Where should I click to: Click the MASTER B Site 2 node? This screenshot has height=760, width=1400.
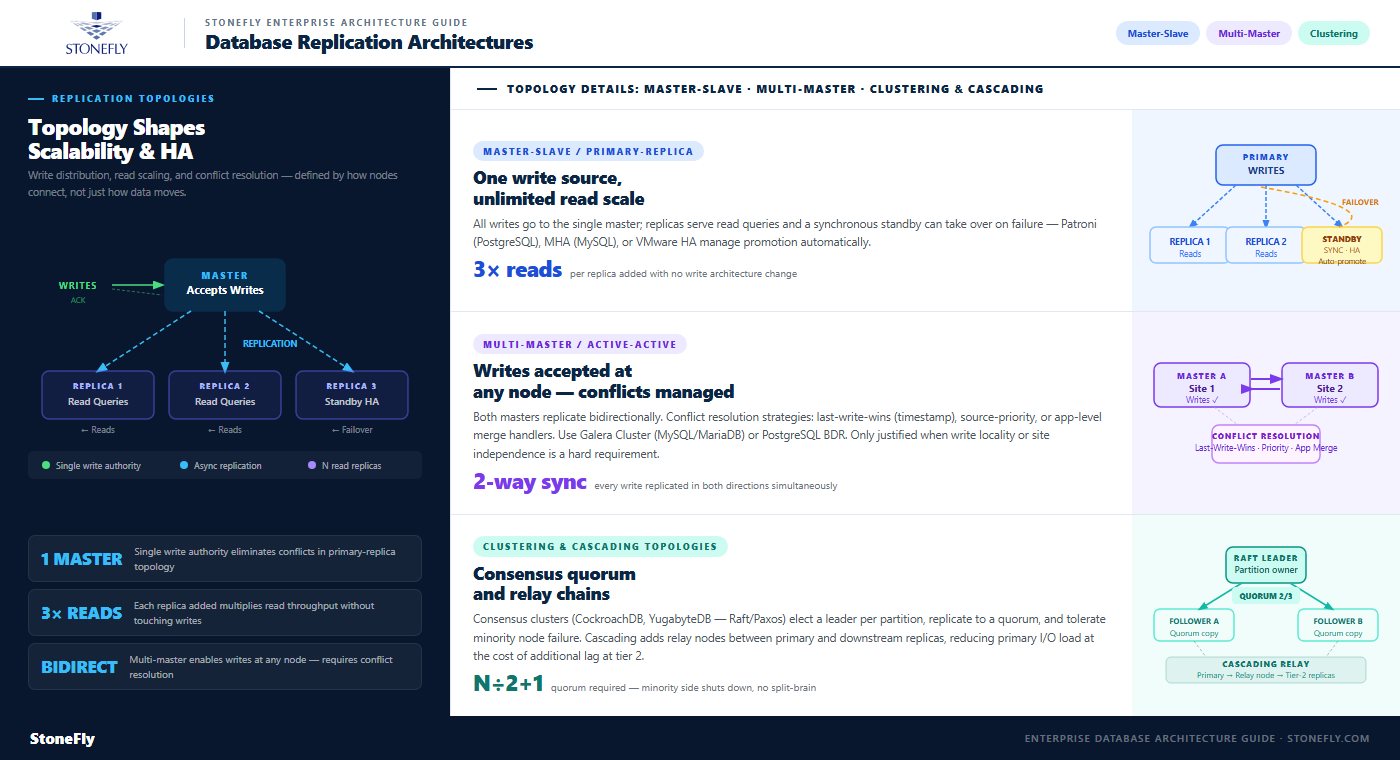(x=1330, y=386)
